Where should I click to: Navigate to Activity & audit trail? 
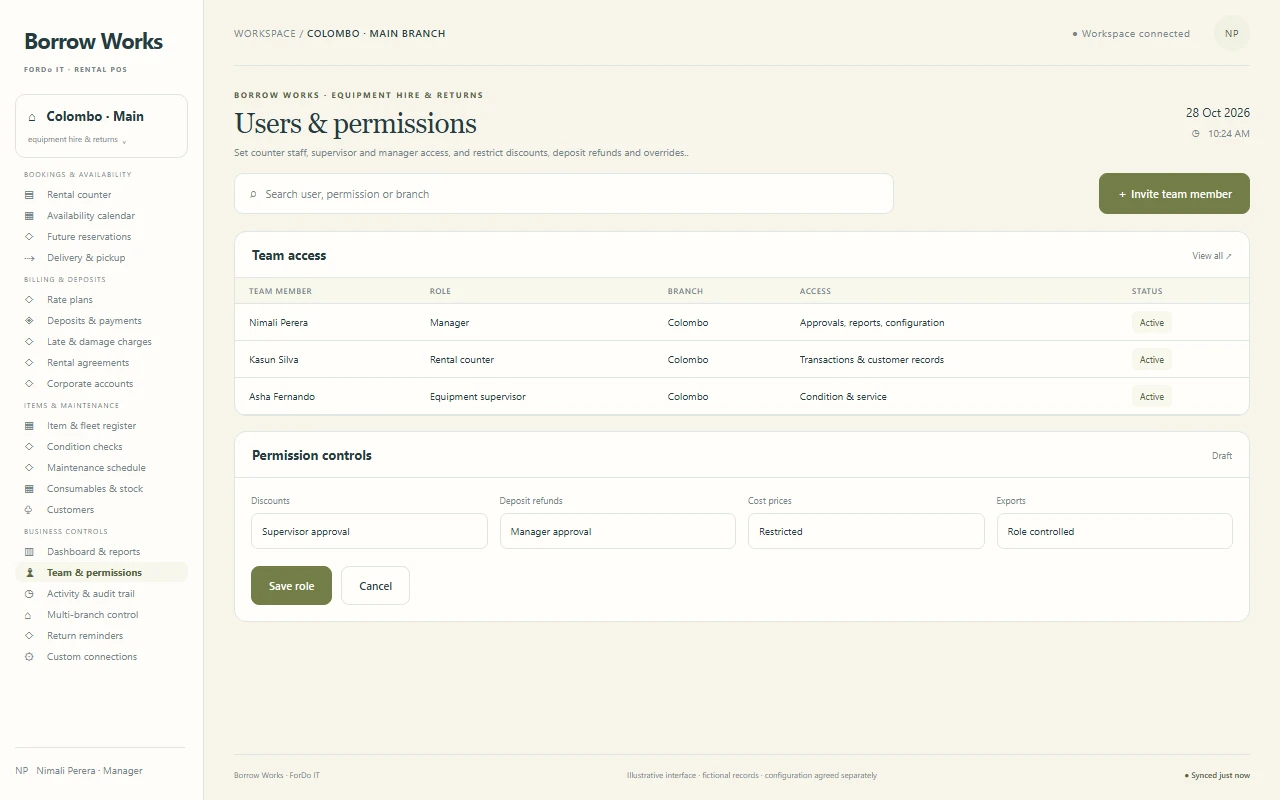pyautogui.click(x=101, y=594)
